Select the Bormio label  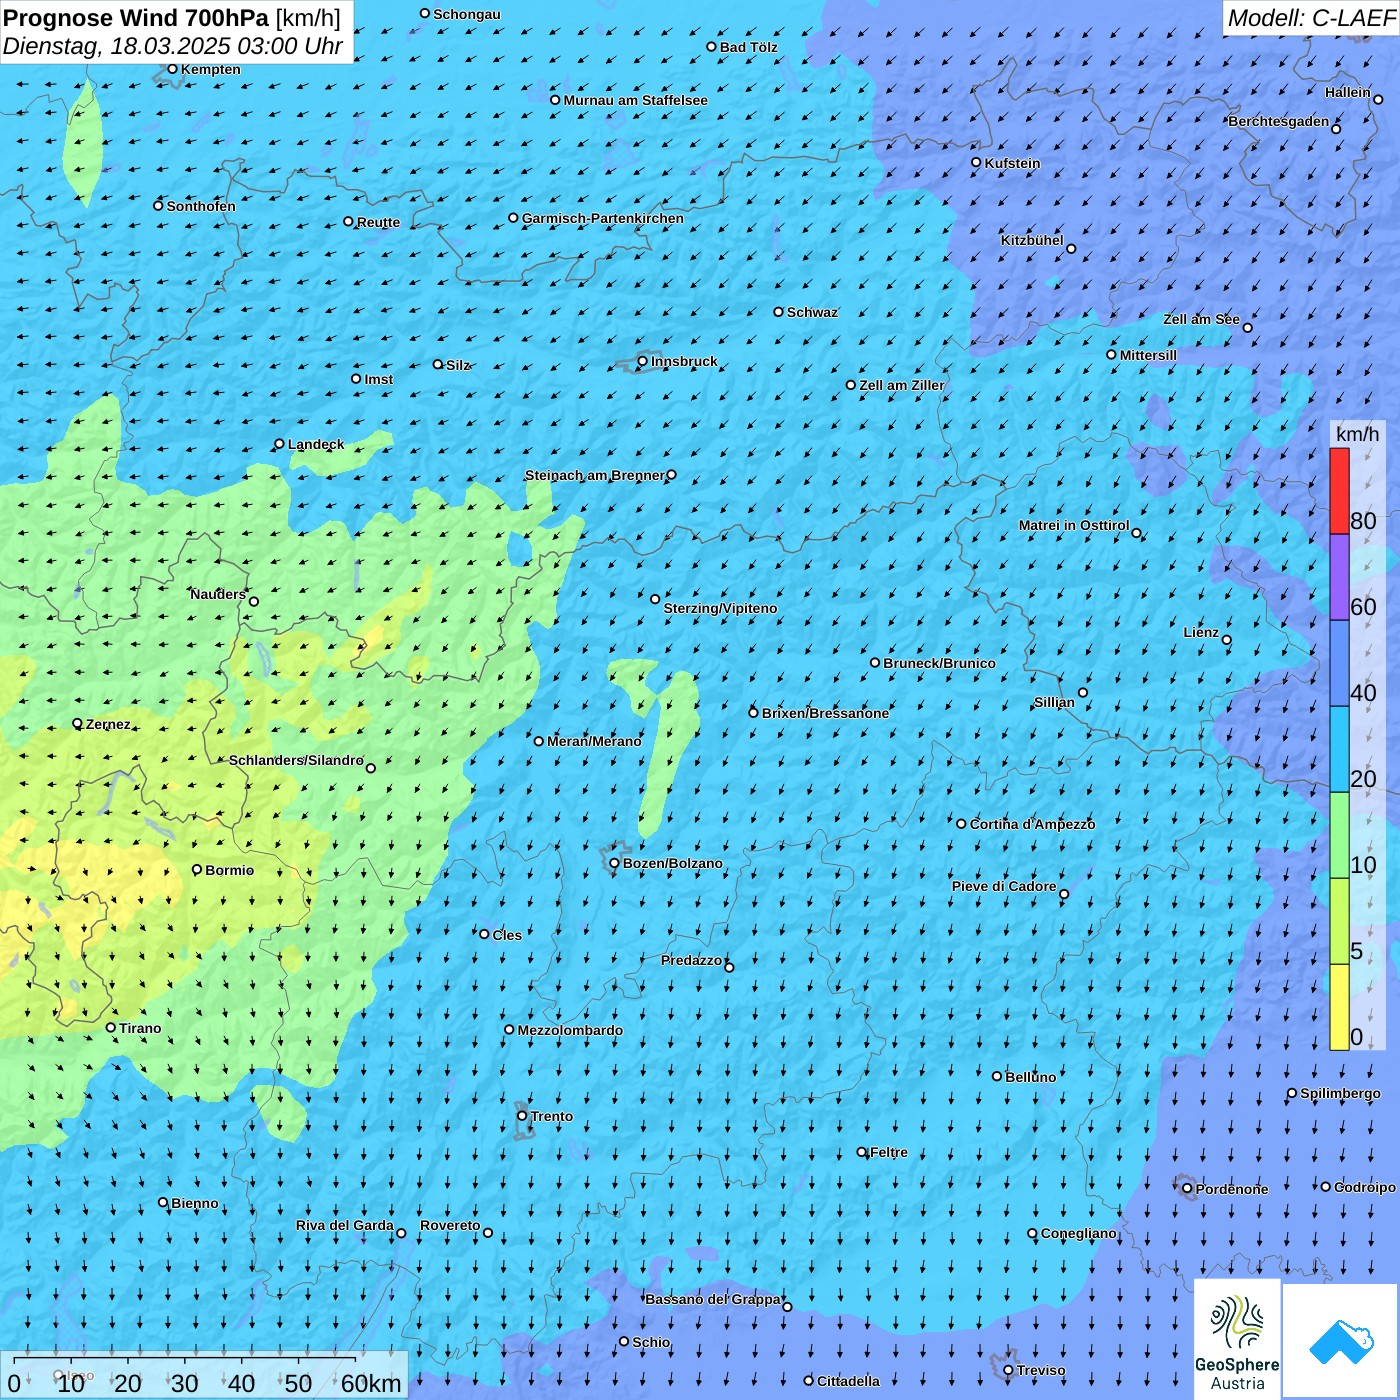click(229, 870)
